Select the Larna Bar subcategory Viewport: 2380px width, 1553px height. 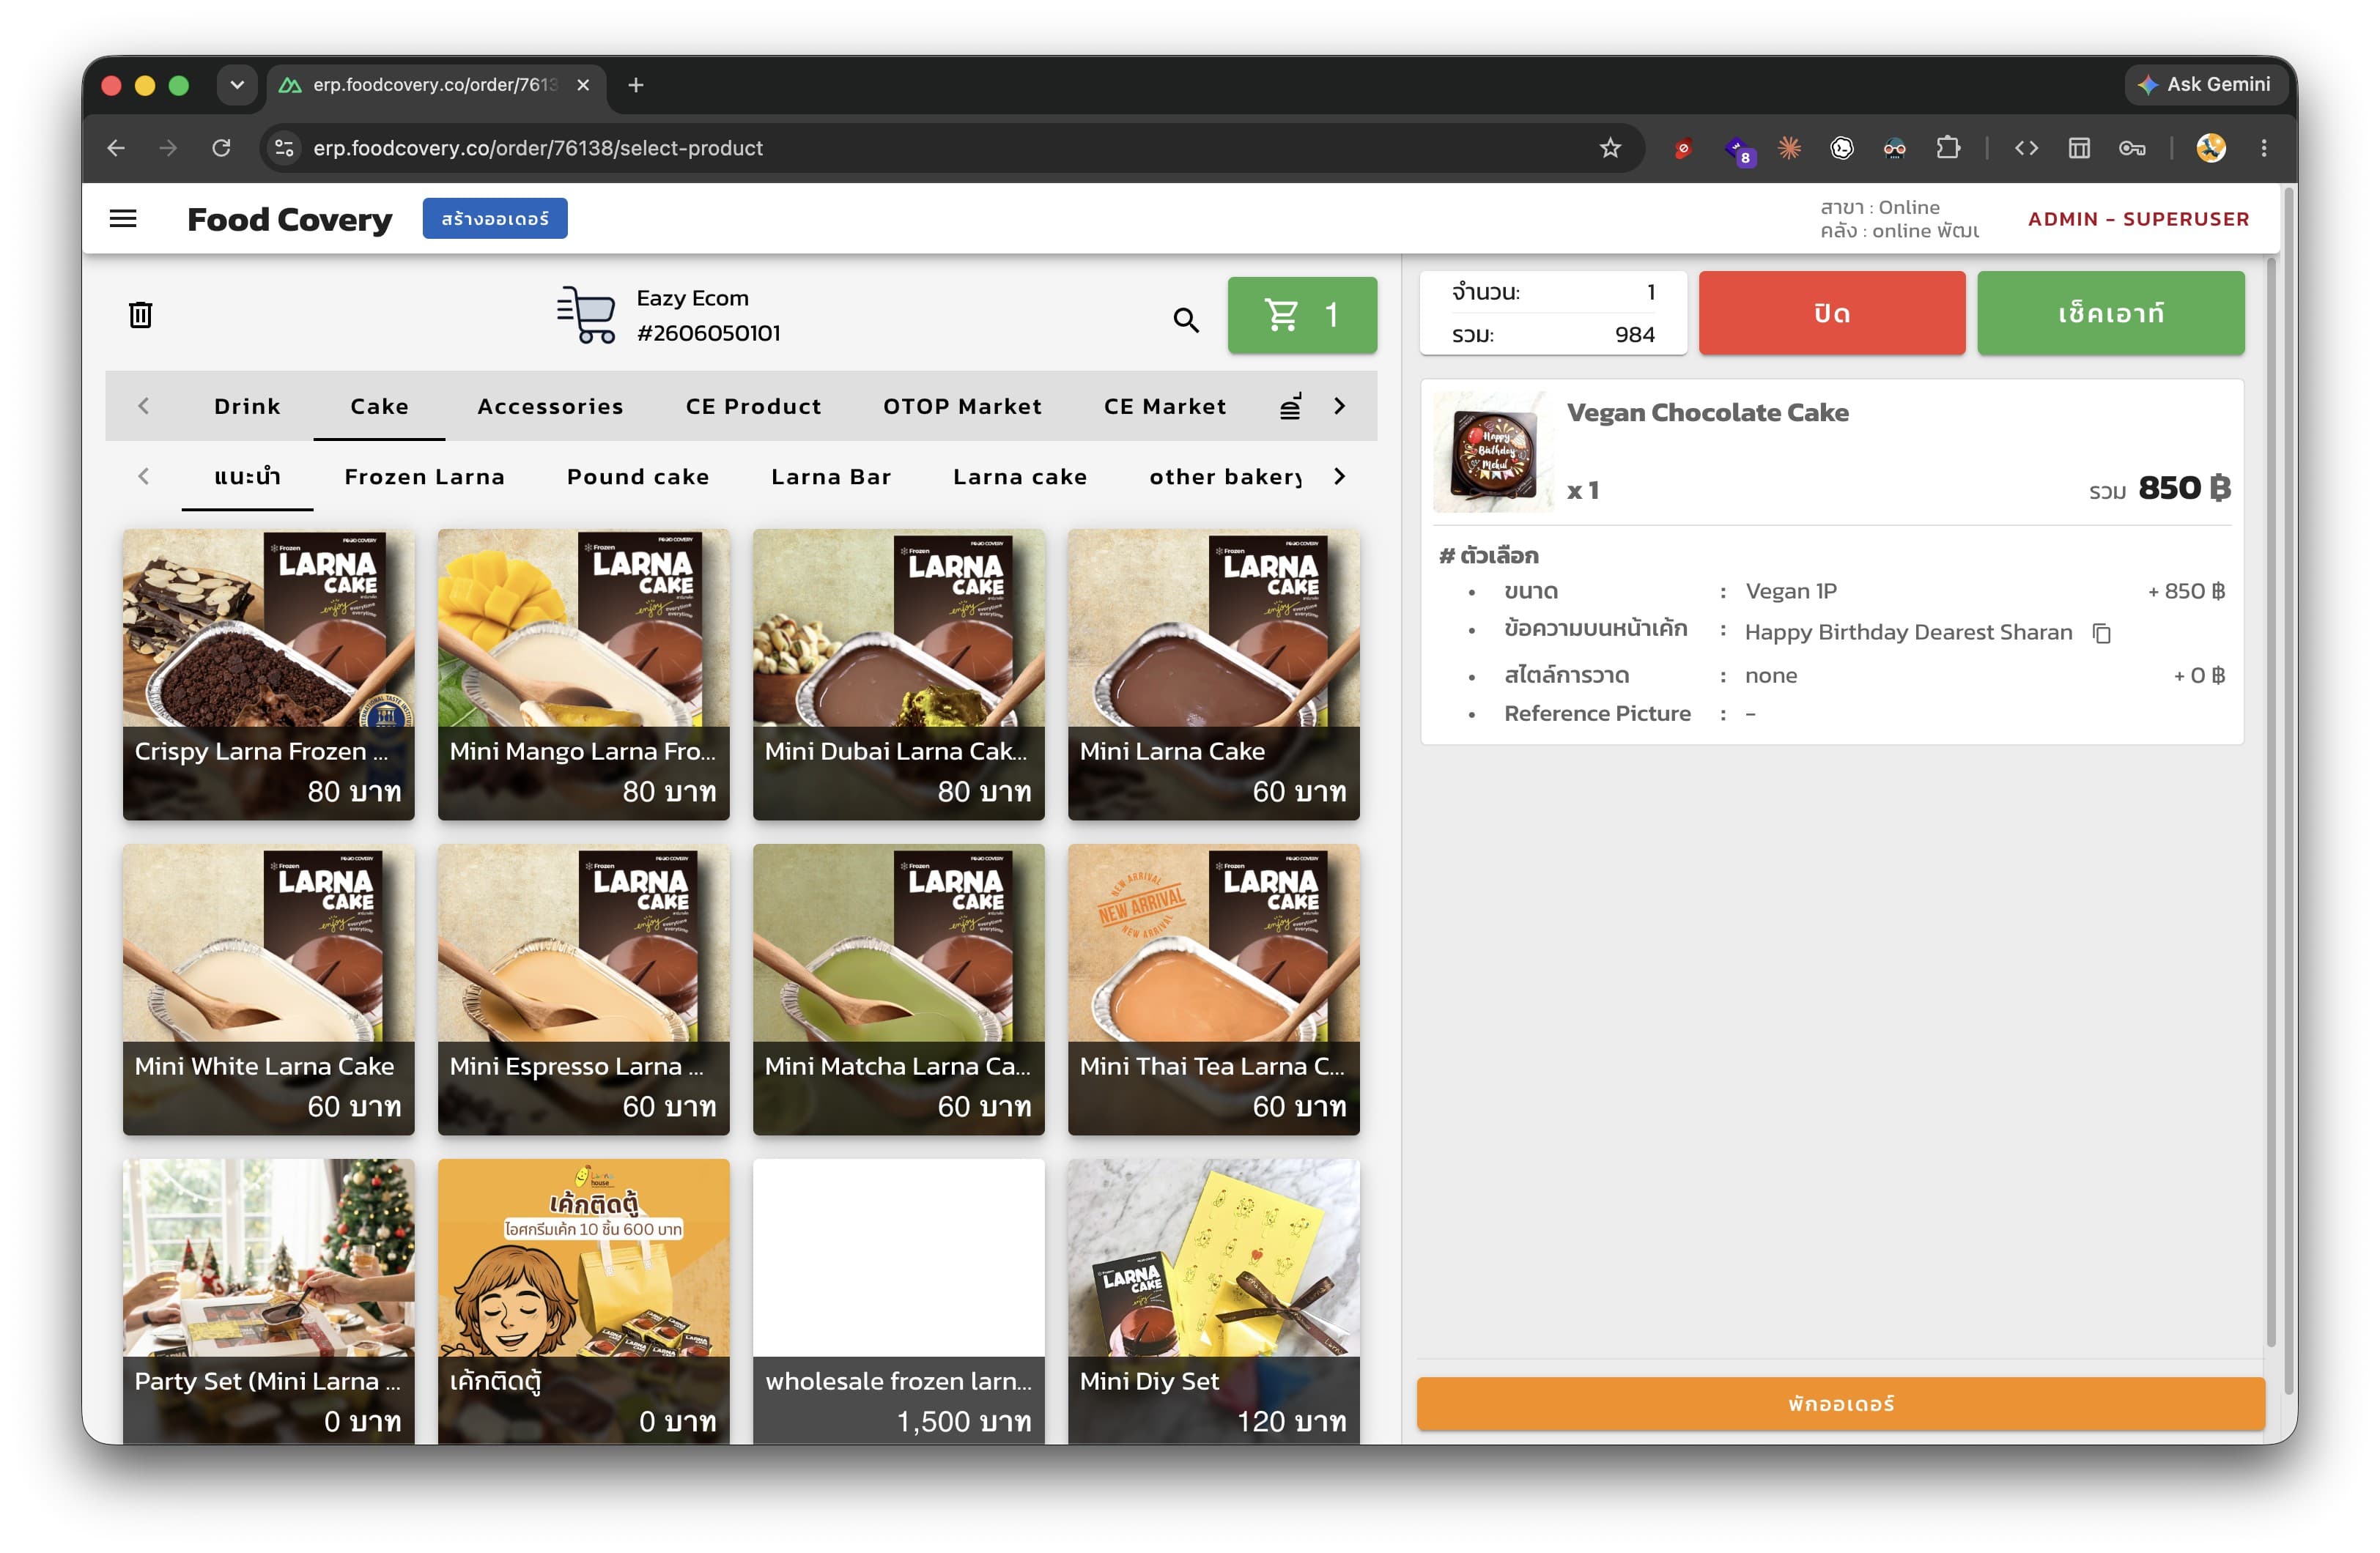point(831,477)
